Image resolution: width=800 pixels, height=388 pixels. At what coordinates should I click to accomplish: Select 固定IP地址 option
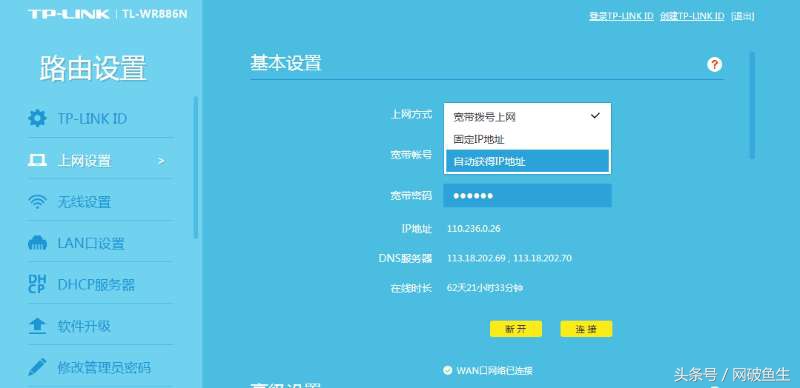(x=527, y=139)
